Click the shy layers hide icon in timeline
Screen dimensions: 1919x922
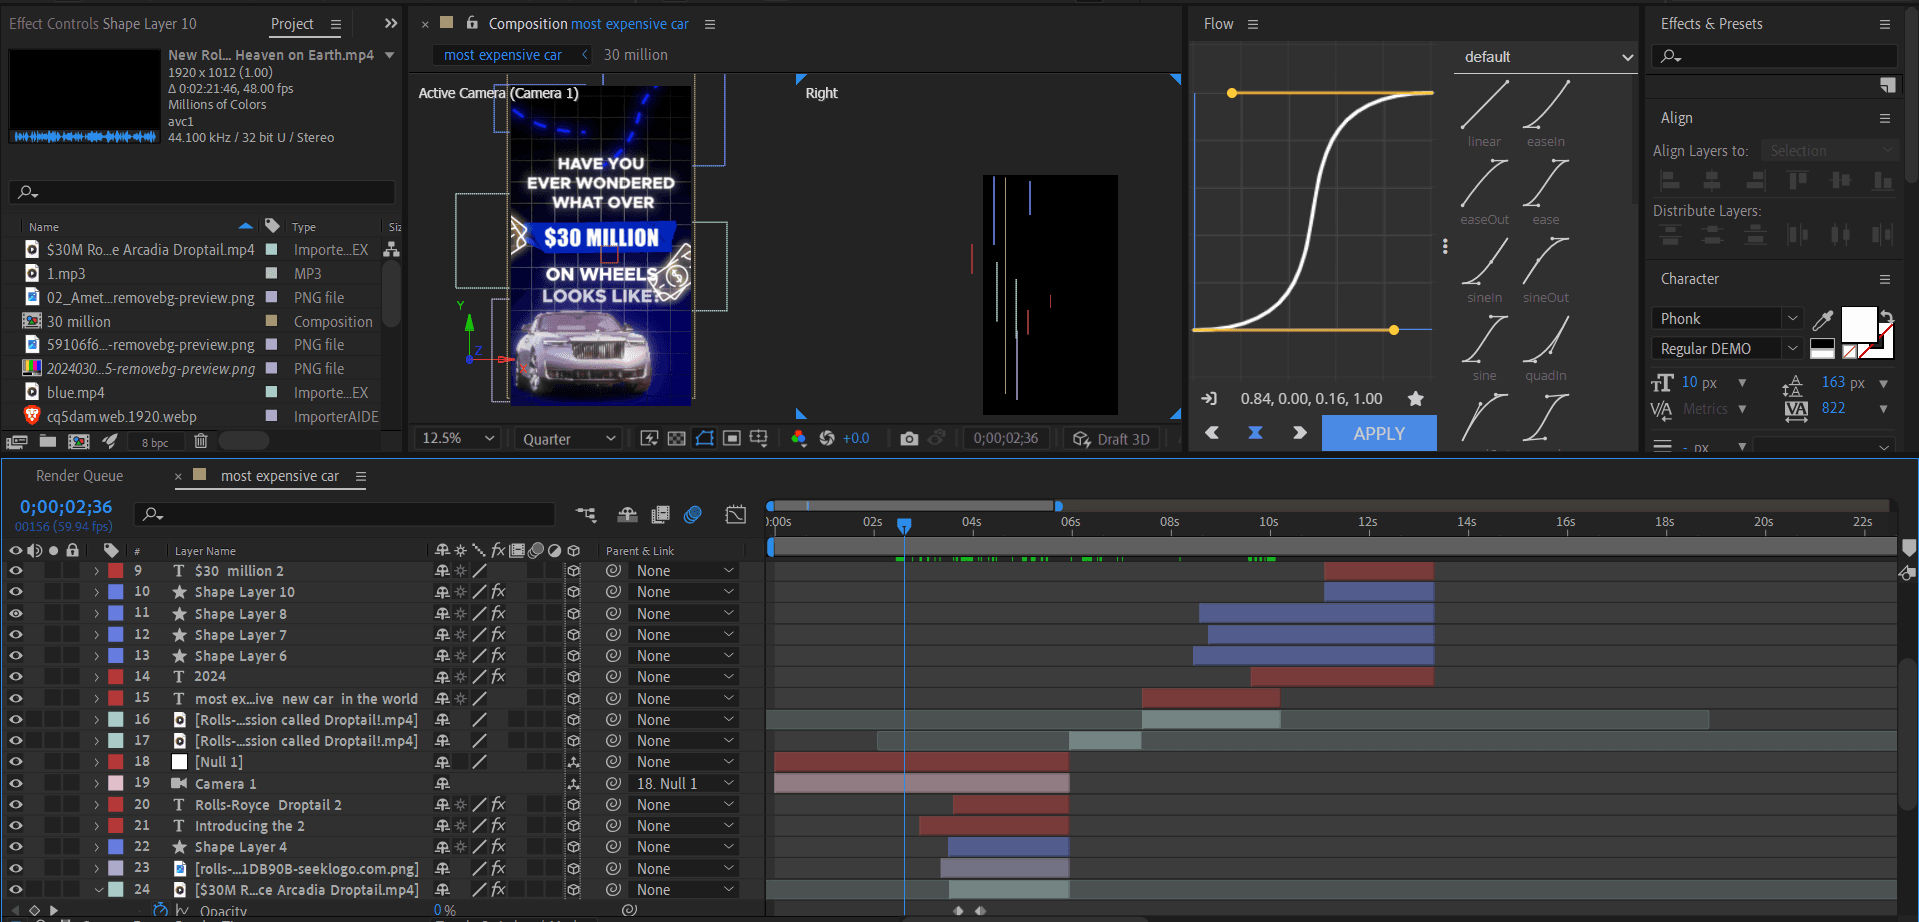[627, 514]
